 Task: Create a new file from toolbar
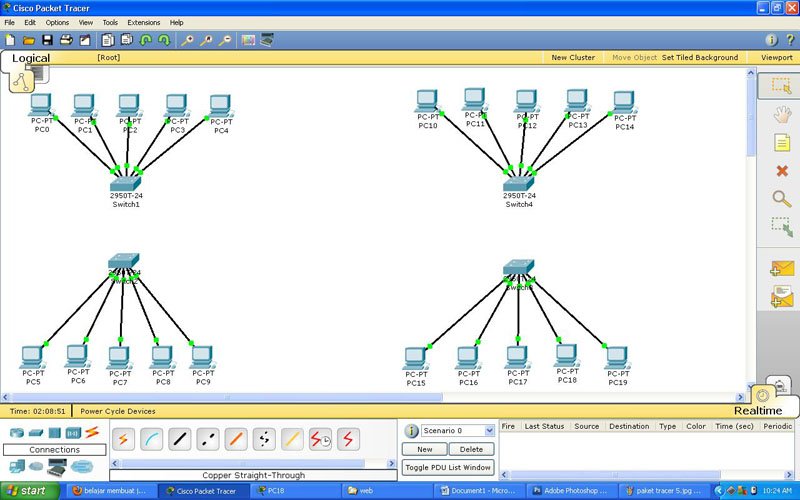pyautogui.click(x=10, y=40)
